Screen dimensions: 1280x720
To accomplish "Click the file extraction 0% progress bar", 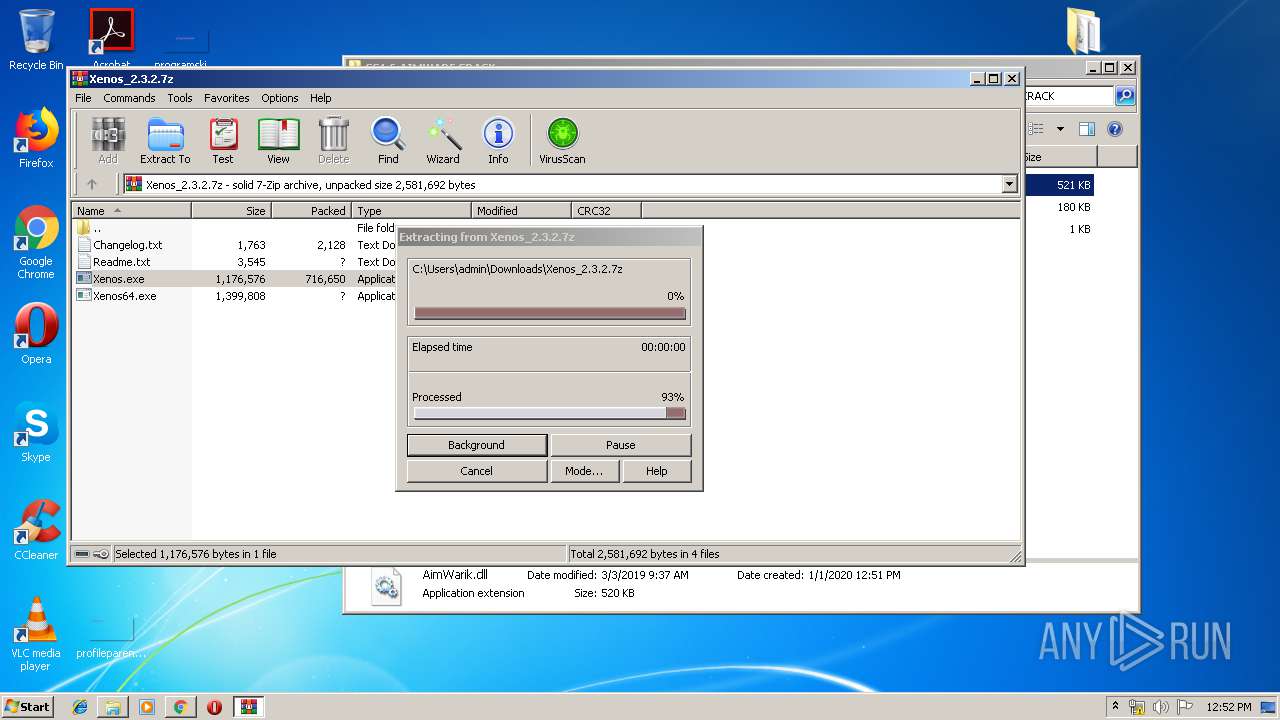I will (550, 313).
